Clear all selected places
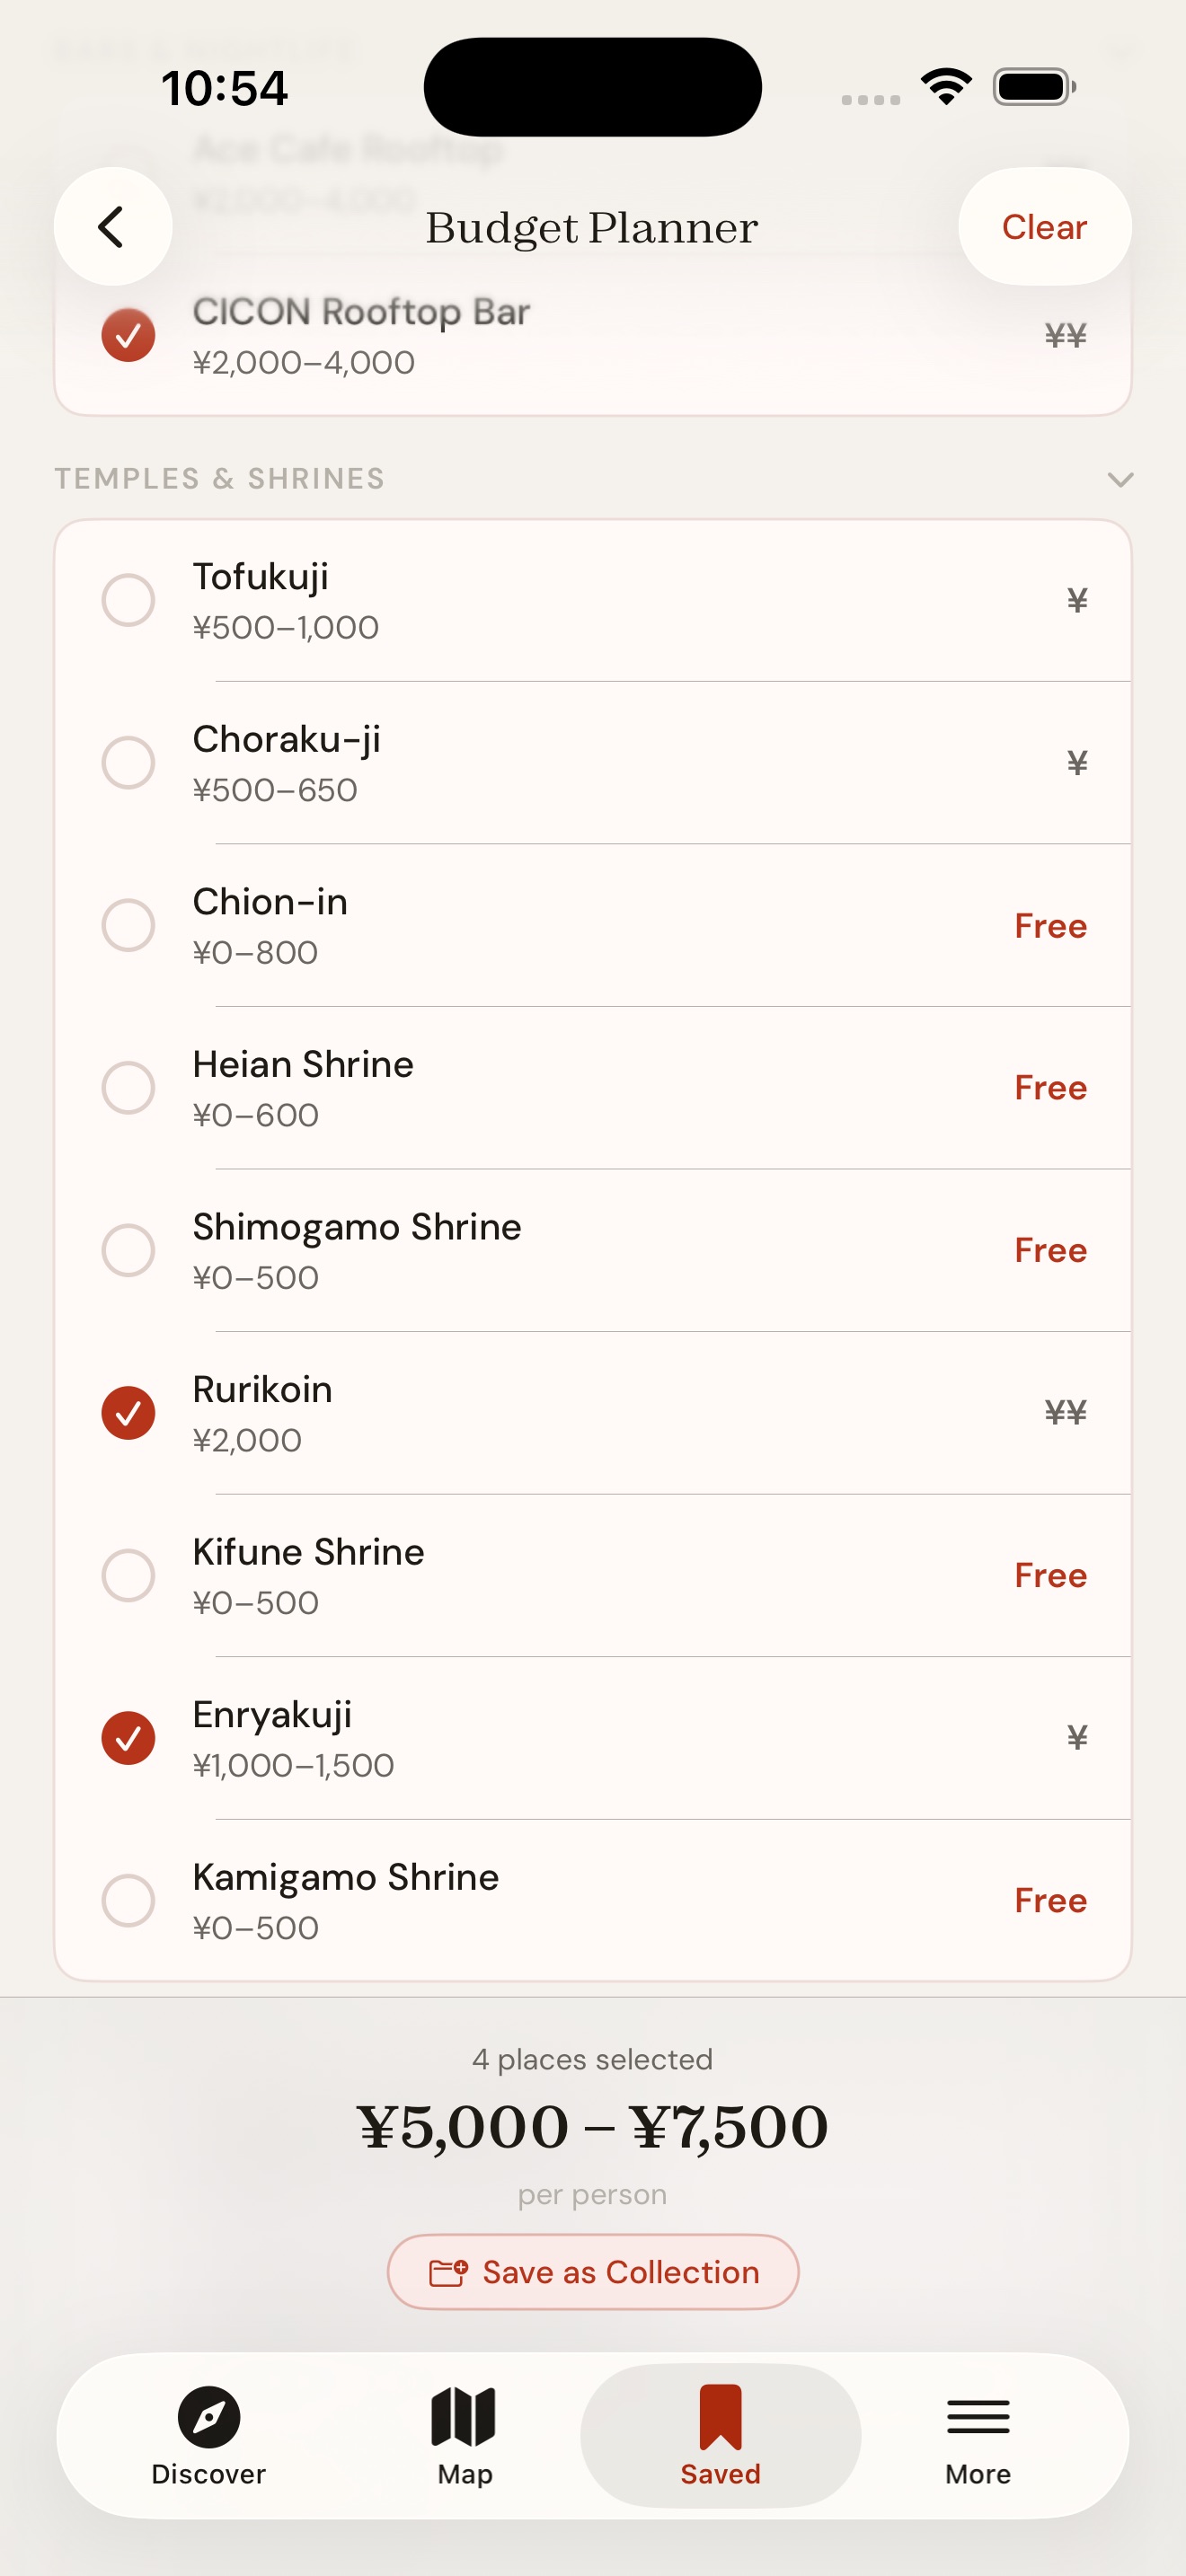The image size is (1186, 2576). 1044,227
